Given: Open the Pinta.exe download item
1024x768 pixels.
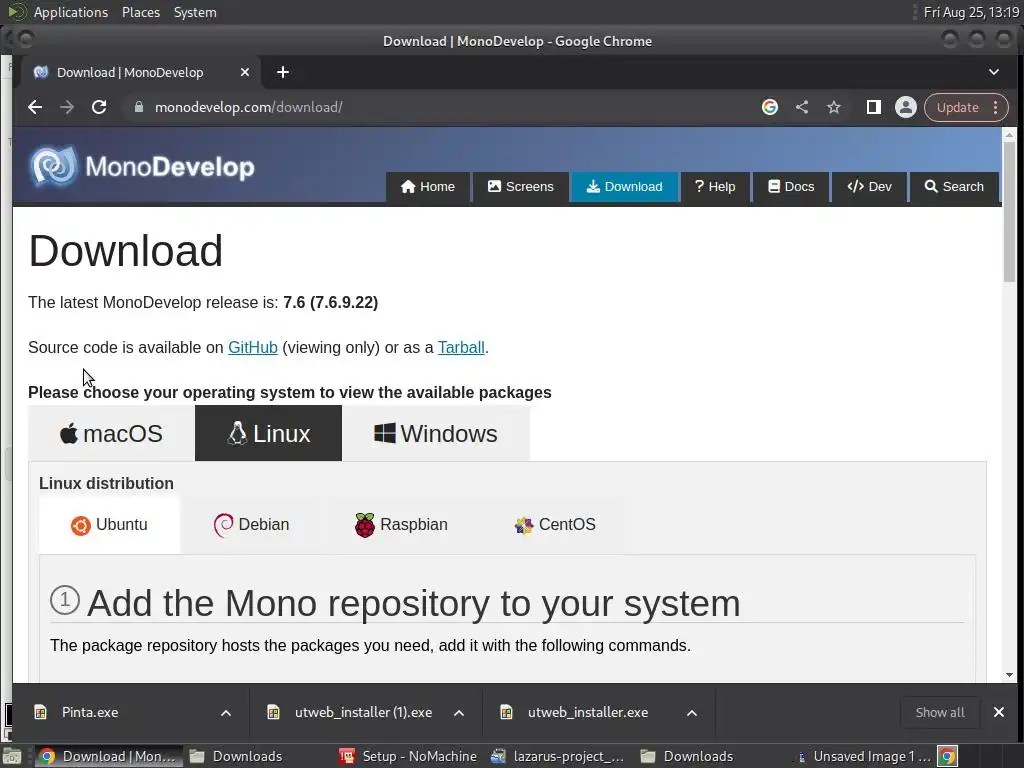Looking at the screenshot, I should point(90,712).
